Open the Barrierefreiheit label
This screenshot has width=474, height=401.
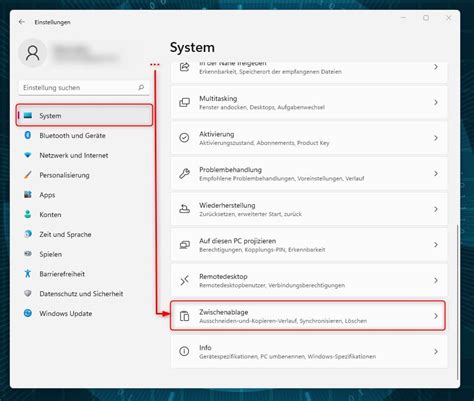(62, 274)
